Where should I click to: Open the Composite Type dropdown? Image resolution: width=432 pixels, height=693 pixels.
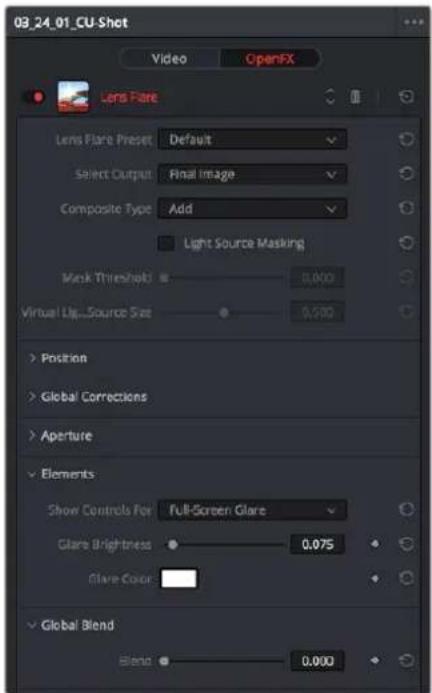click(x=252, y=209)
